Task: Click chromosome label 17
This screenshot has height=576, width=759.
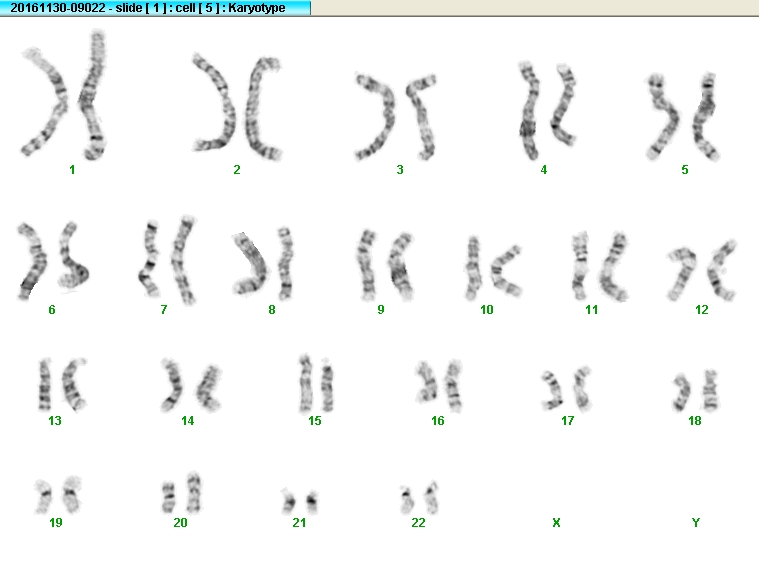Action: point(567,421)
